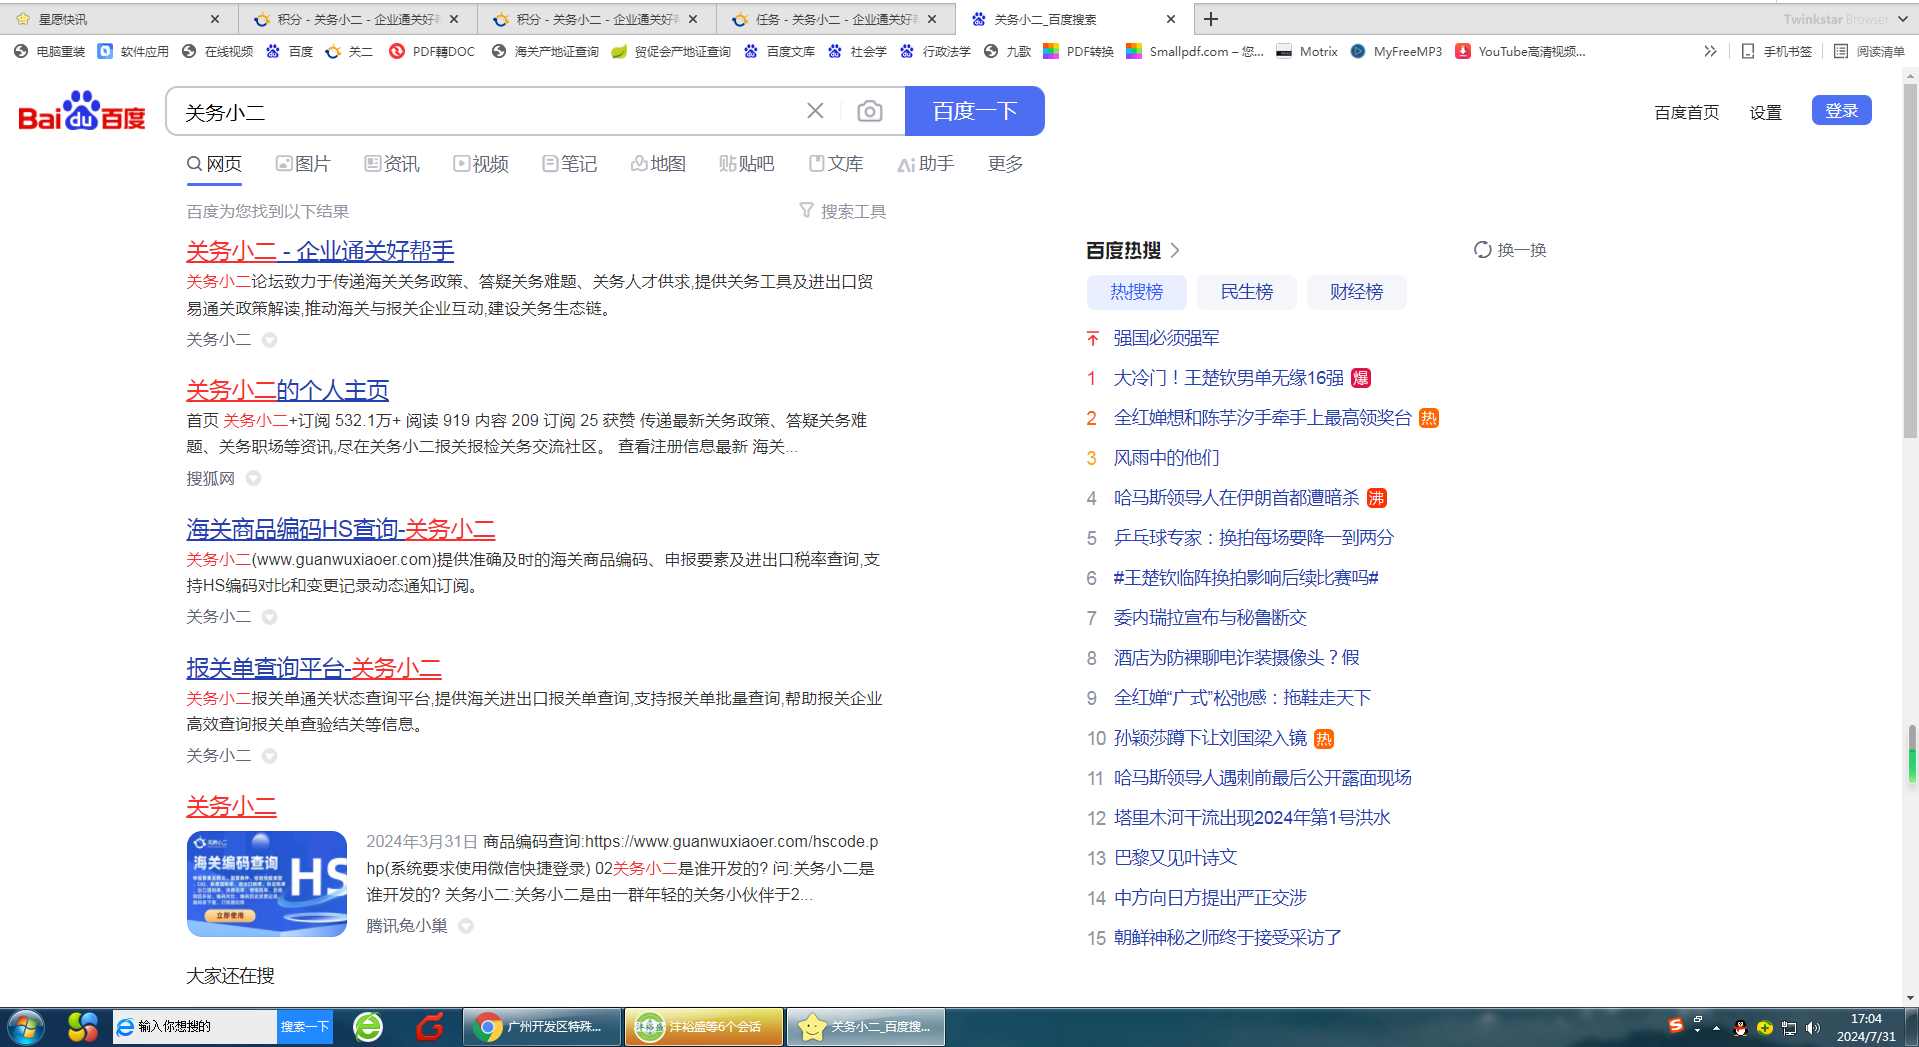Switch to 图片 tab
This screenshot has height=1047, width=1919.
pyautogui.click(x=303, y=164)
